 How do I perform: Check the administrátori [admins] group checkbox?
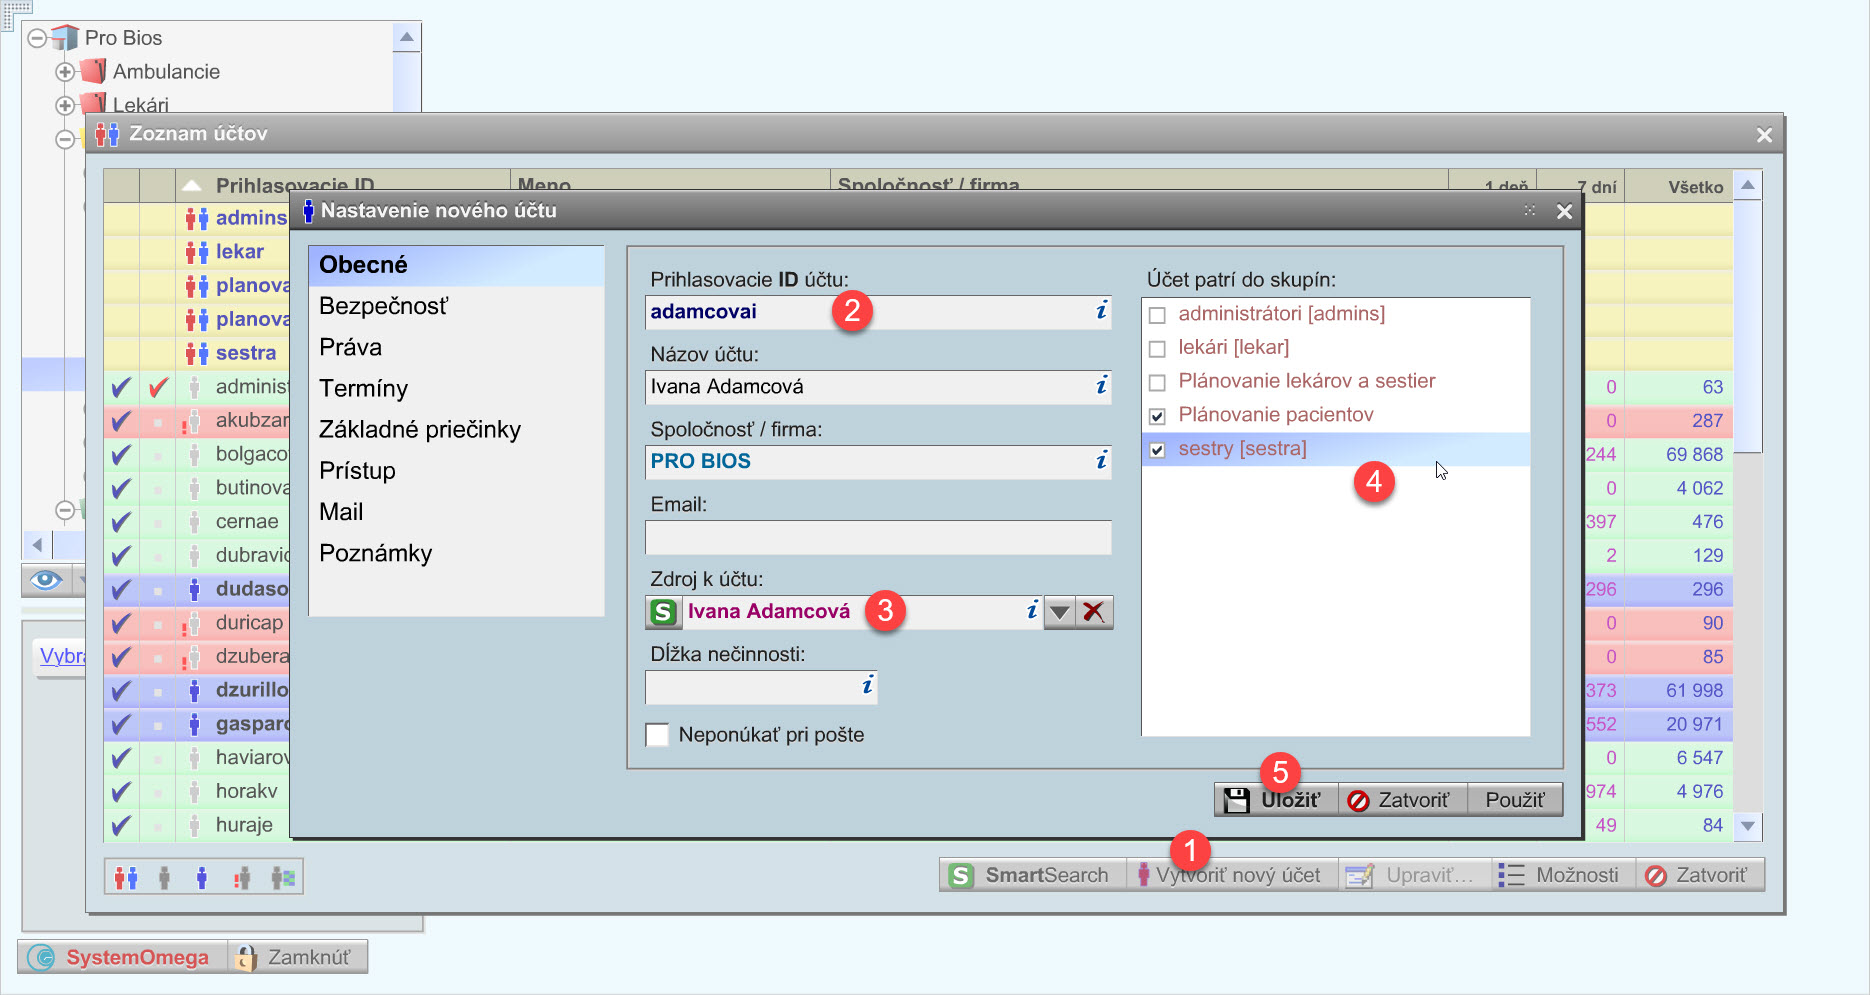click(x=1157, y=315)
